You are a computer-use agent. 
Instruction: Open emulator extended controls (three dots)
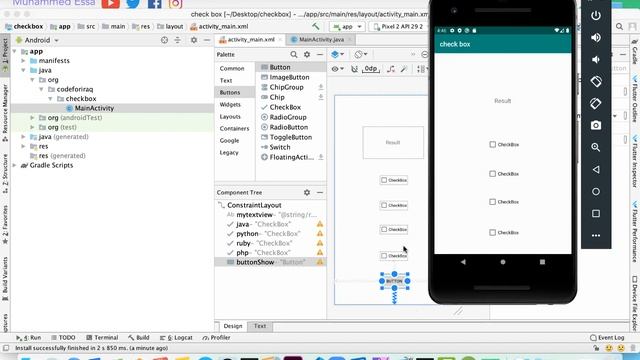coord(596,236)
